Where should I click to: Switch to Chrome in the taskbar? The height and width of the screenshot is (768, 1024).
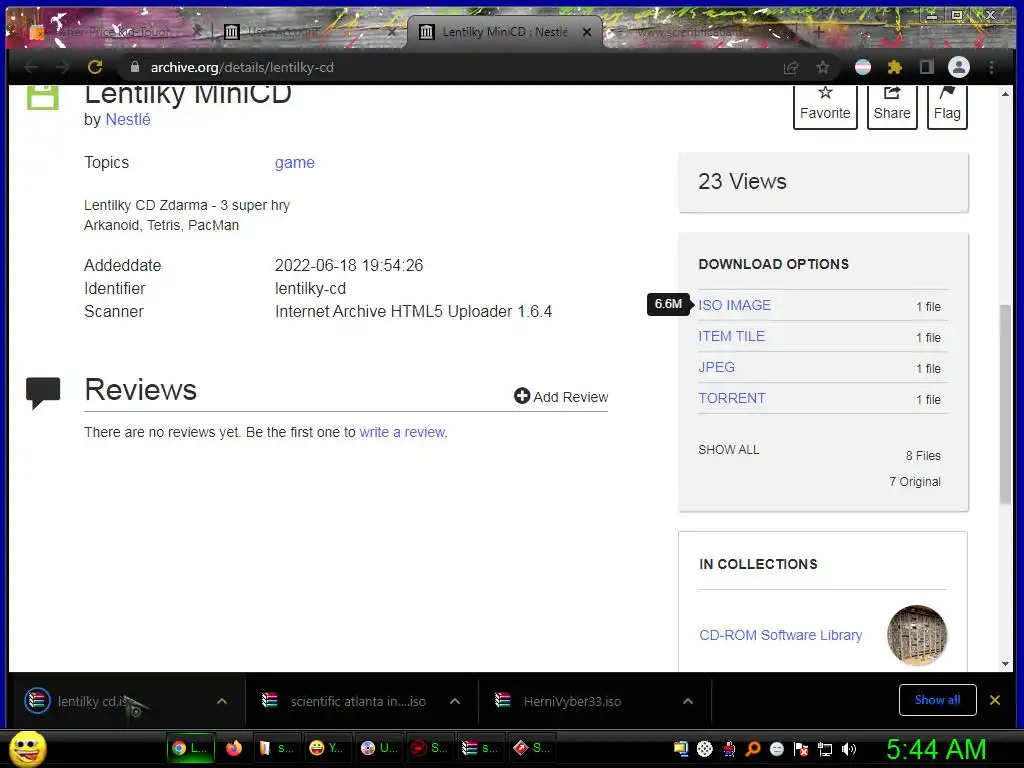click(189, 748)
